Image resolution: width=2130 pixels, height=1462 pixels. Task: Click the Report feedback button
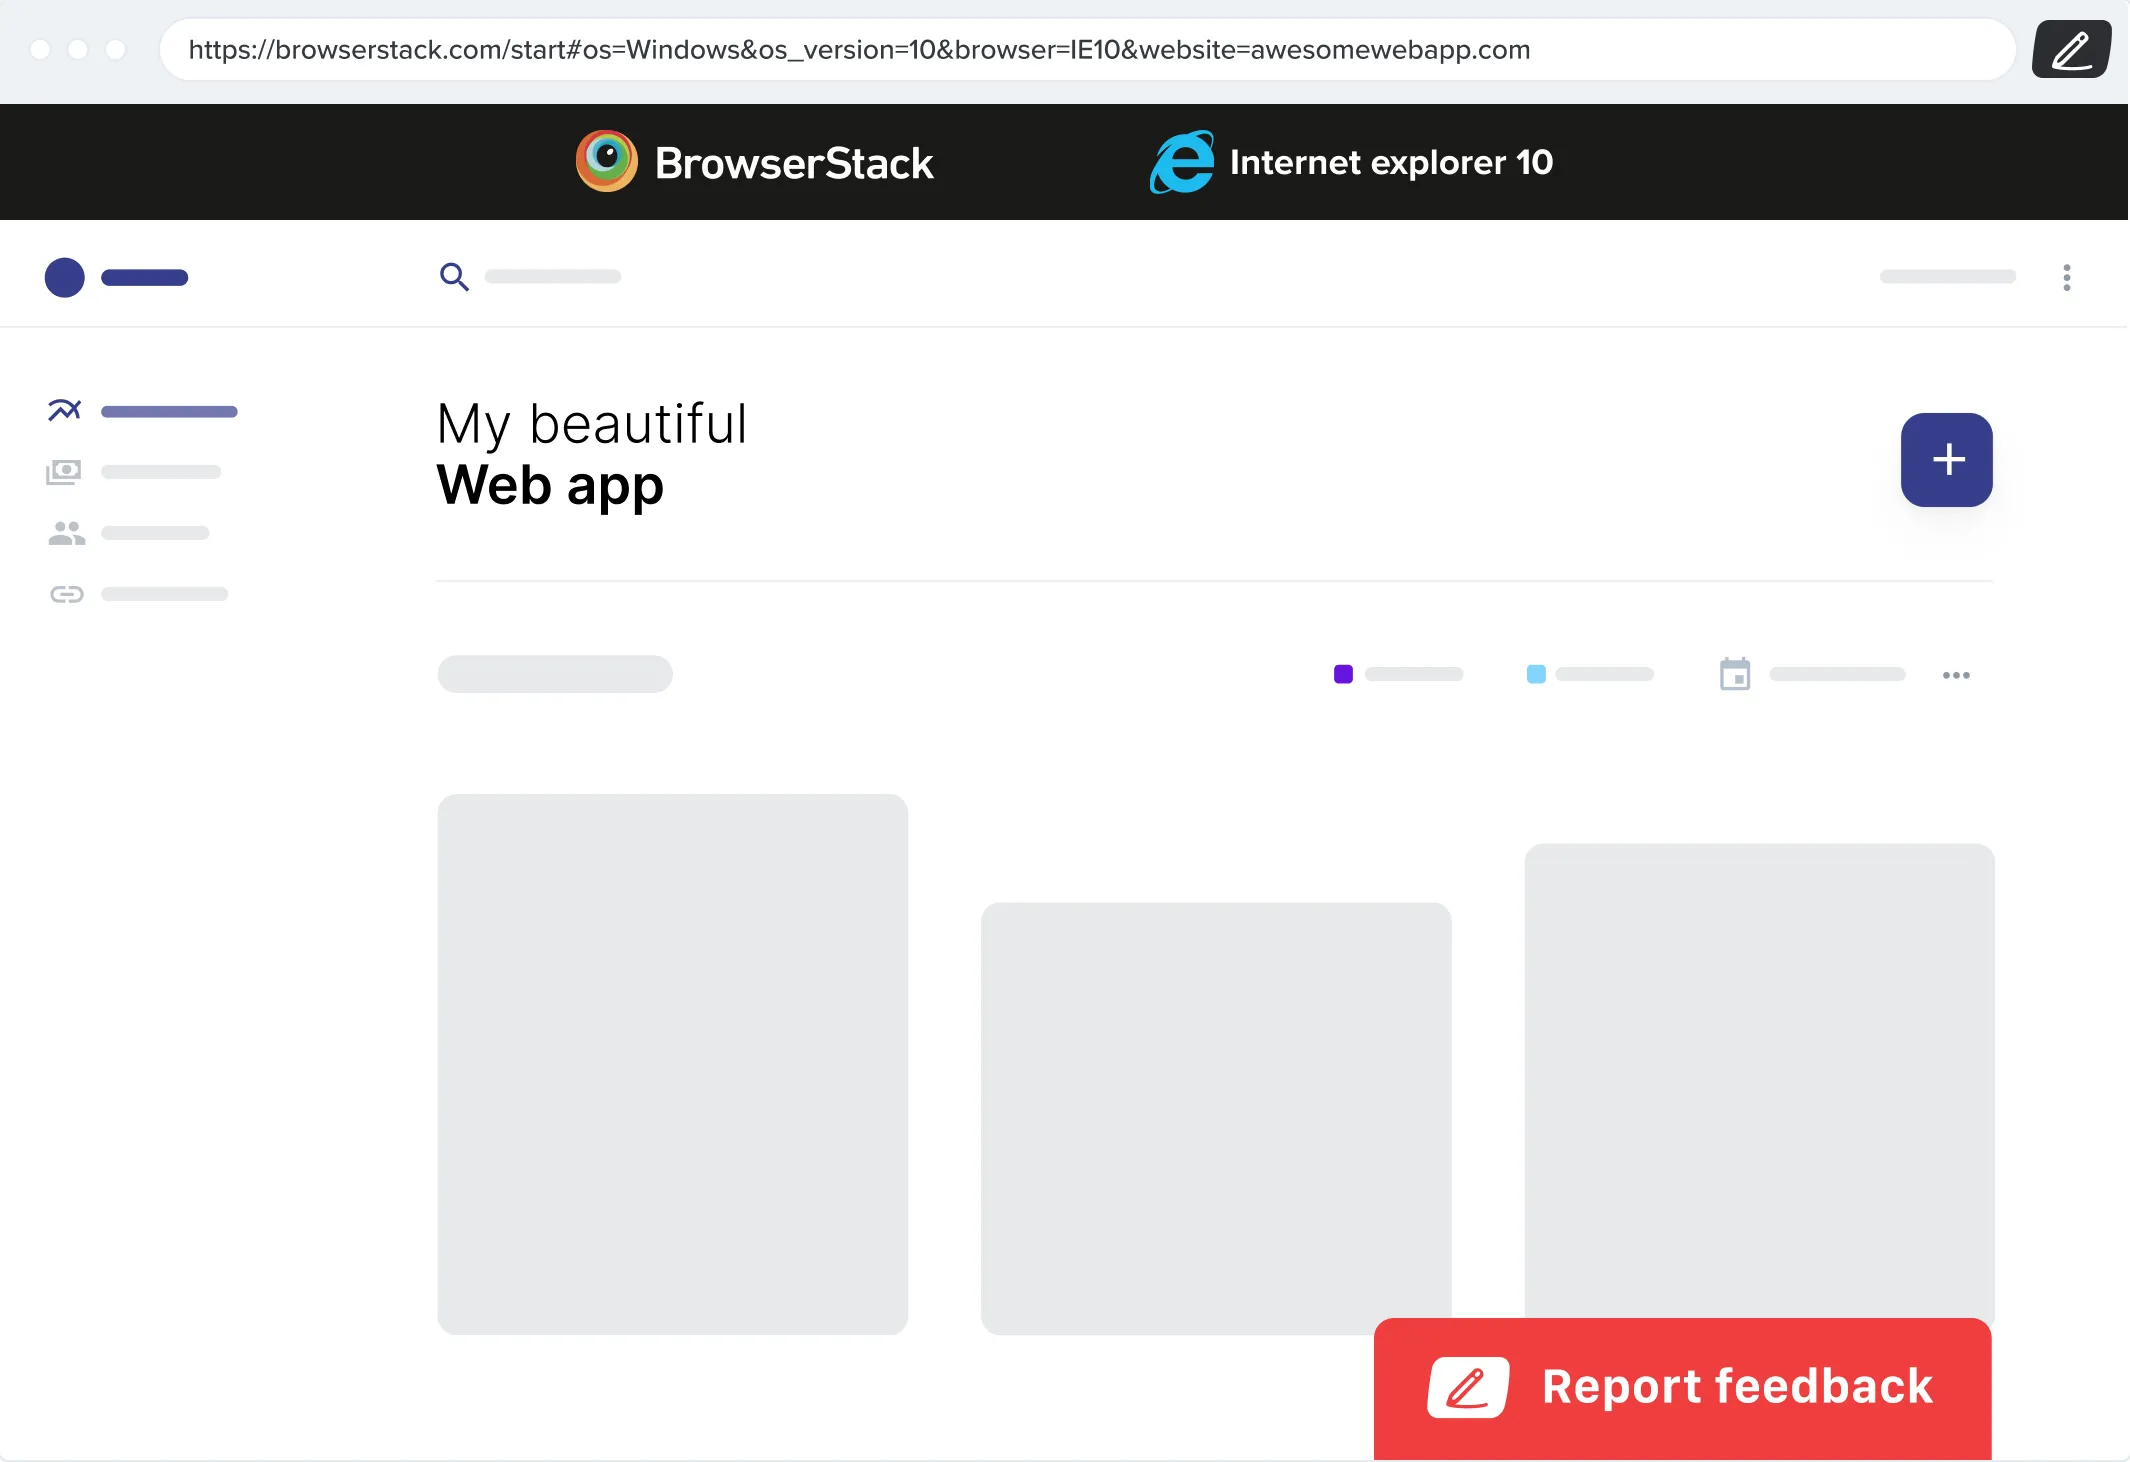click(1683, 1388)
